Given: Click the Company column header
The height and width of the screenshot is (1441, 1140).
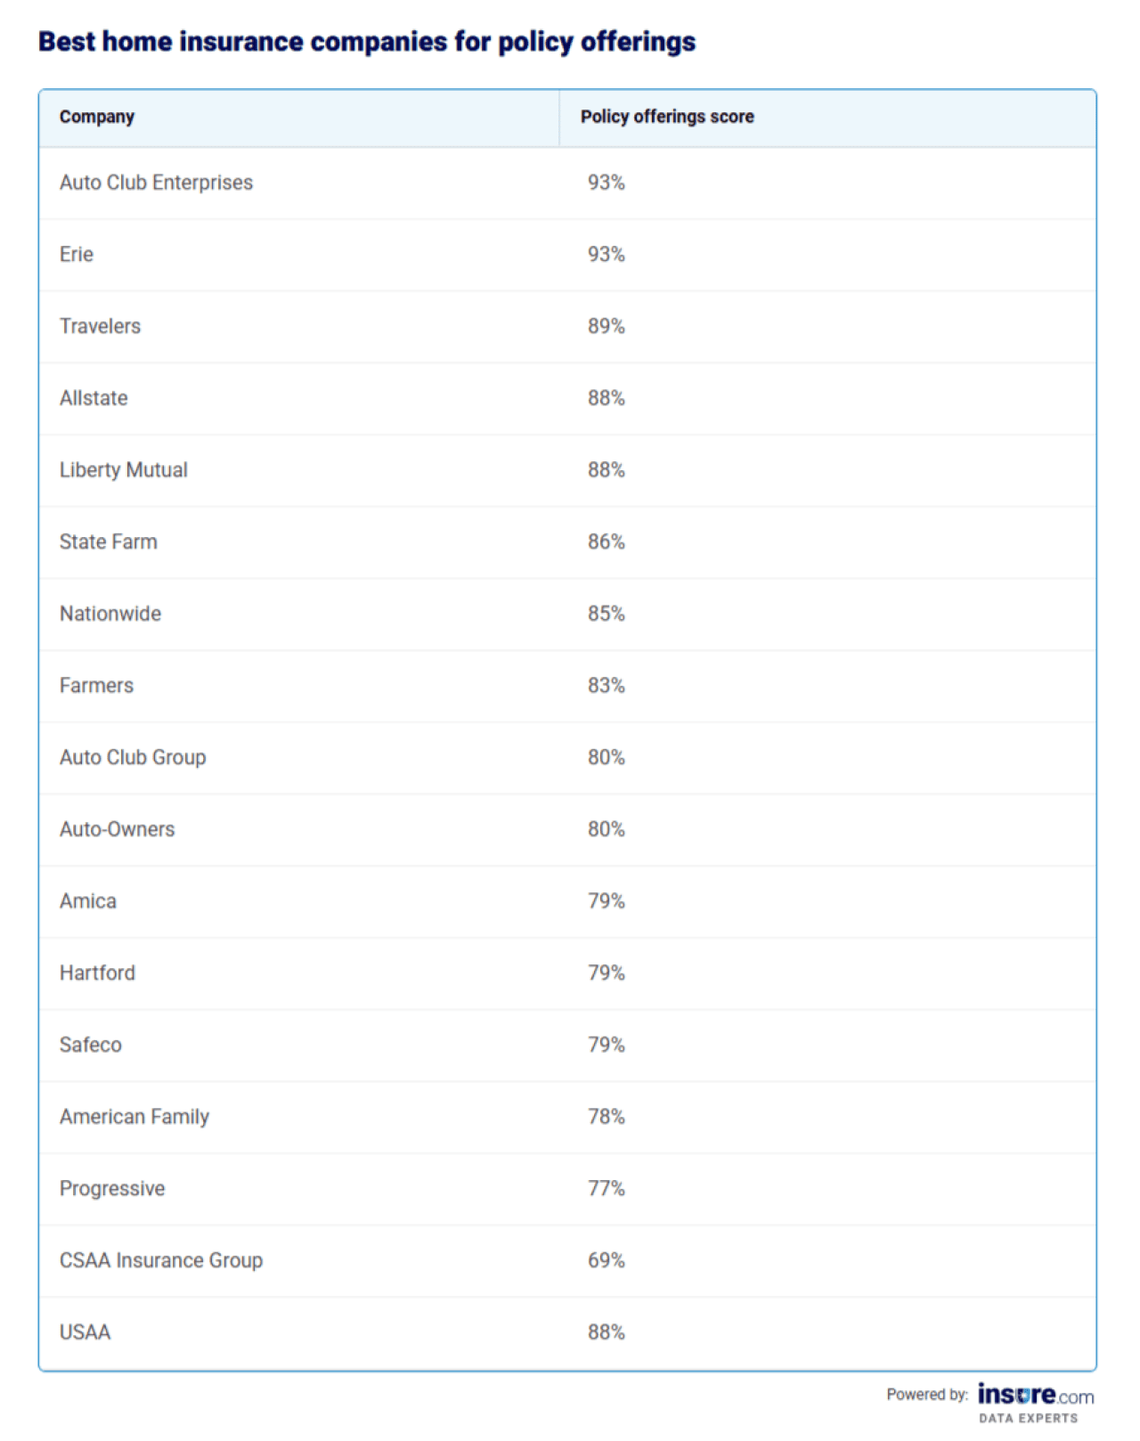Looking at the screenshot, I should coord(97,117).
